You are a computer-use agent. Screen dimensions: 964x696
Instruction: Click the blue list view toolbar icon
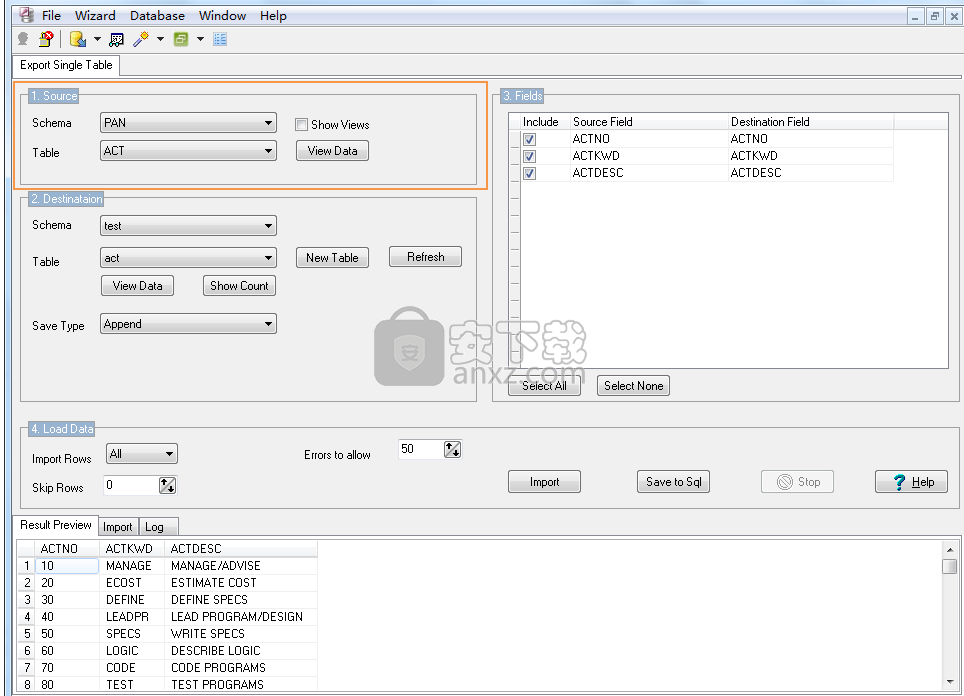(220, 39)
